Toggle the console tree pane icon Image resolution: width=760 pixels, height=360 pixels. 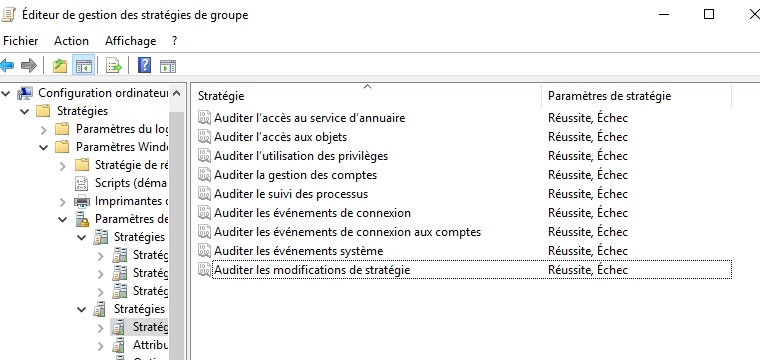tap(83, 65)
